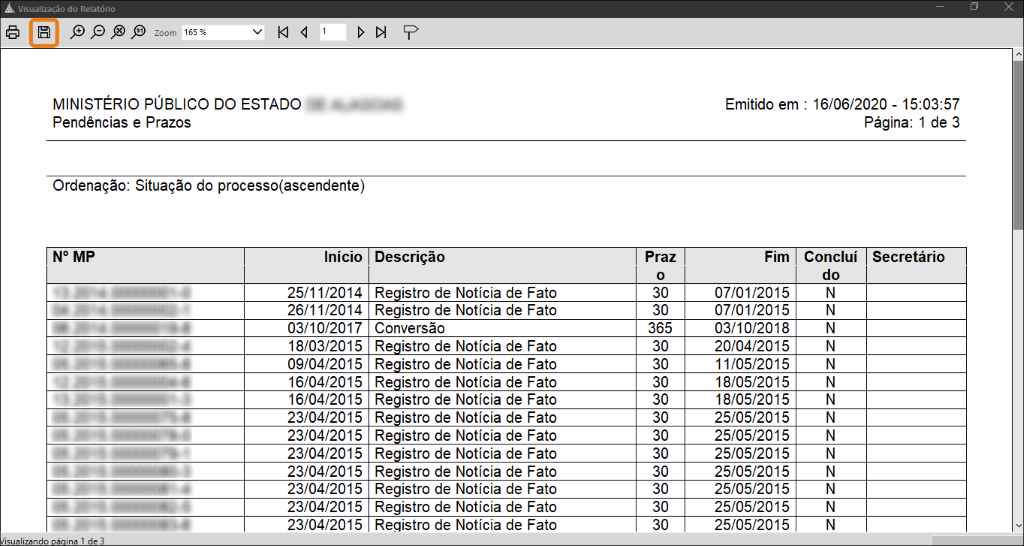The image size is (1024, 546).
Task: Select the start date '26/11/2014'
Action: [325, 310]
